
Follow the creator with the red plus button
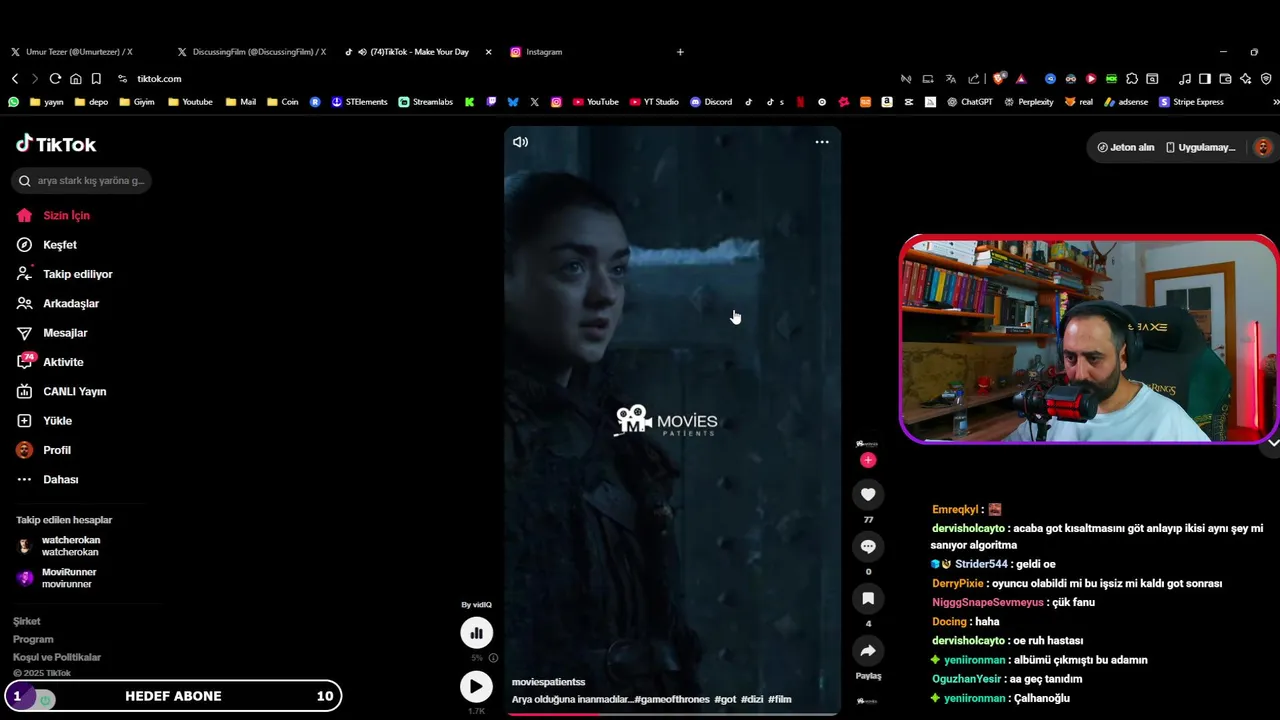(868, 460)
